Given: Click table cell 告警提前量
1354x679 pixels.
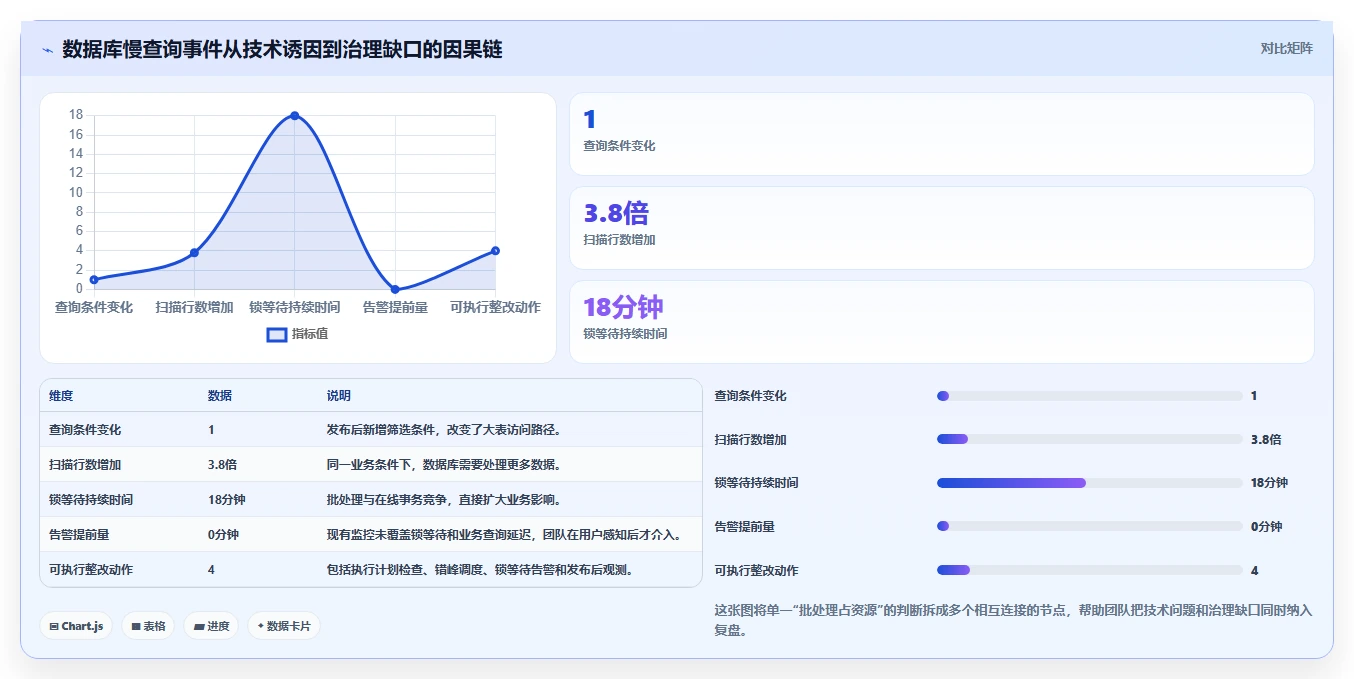Looking at the screenshot, I should (79, 535).
